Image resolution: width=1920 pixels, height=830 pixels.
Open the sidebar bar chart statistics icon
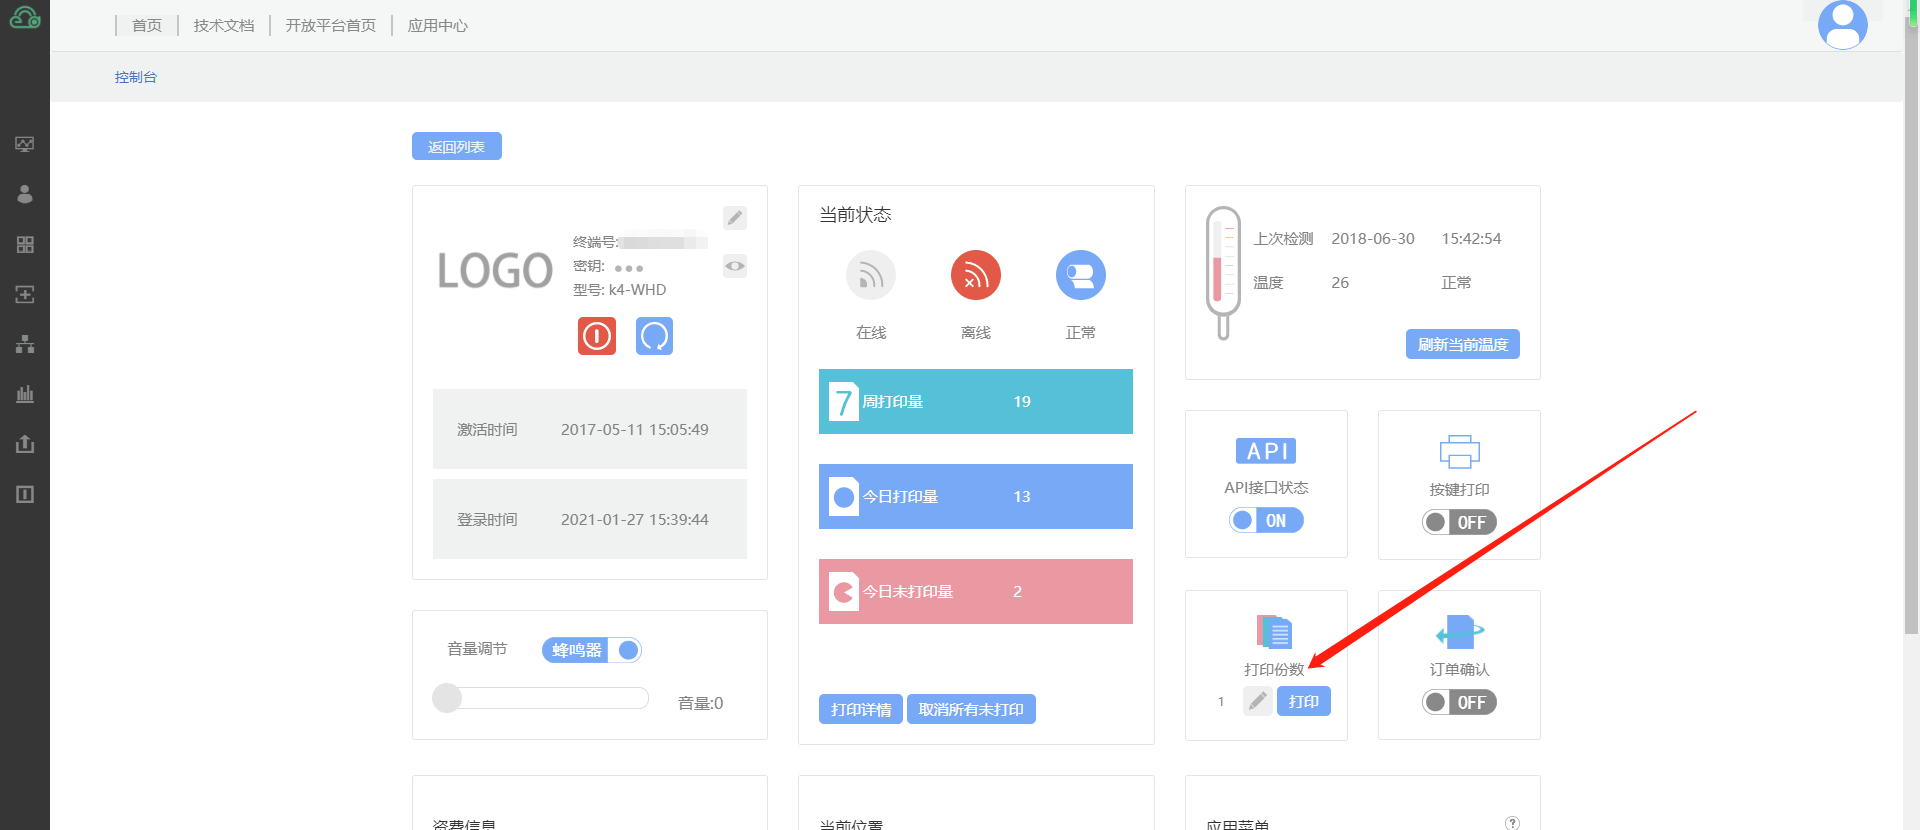[x=25, y=394]
